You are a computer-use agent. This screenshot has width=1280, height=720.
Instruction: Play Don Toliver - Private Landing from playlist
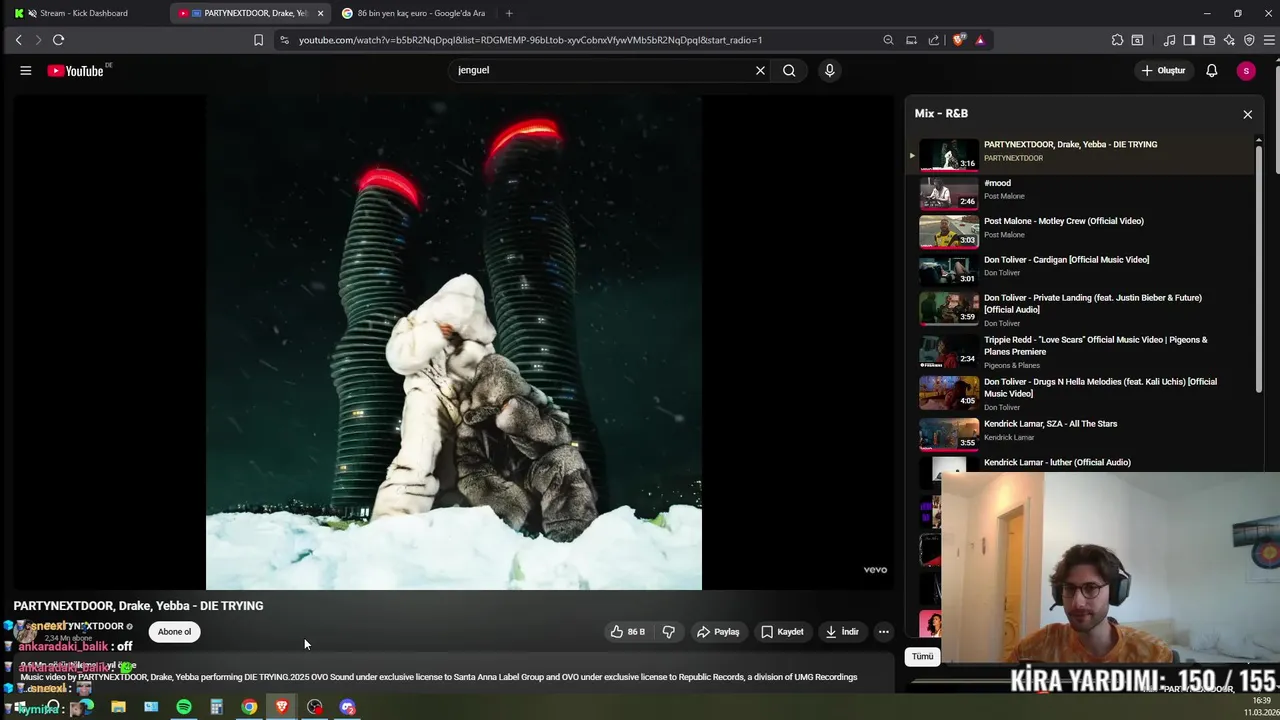pos(1080,309)
